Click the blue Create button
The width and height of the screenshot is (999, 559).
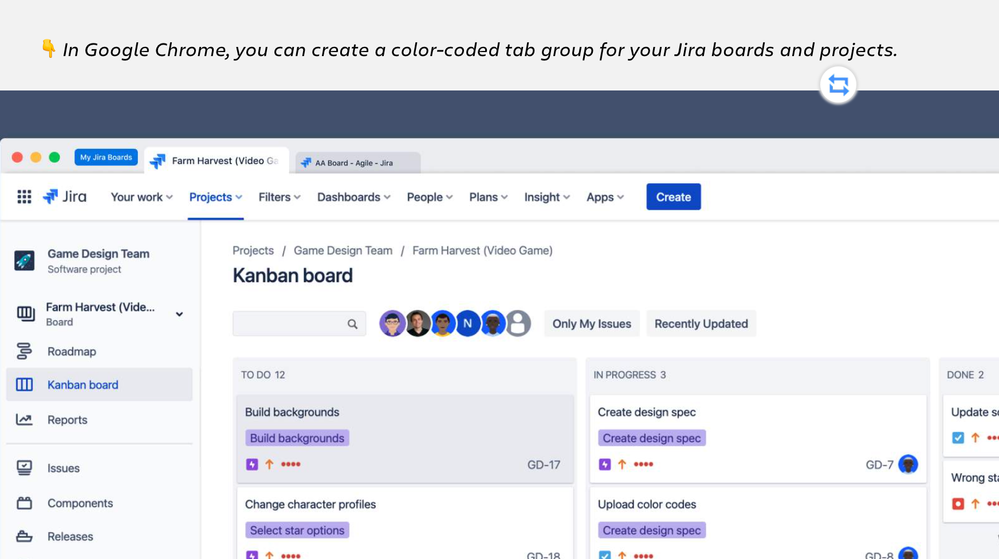point(673,197)
